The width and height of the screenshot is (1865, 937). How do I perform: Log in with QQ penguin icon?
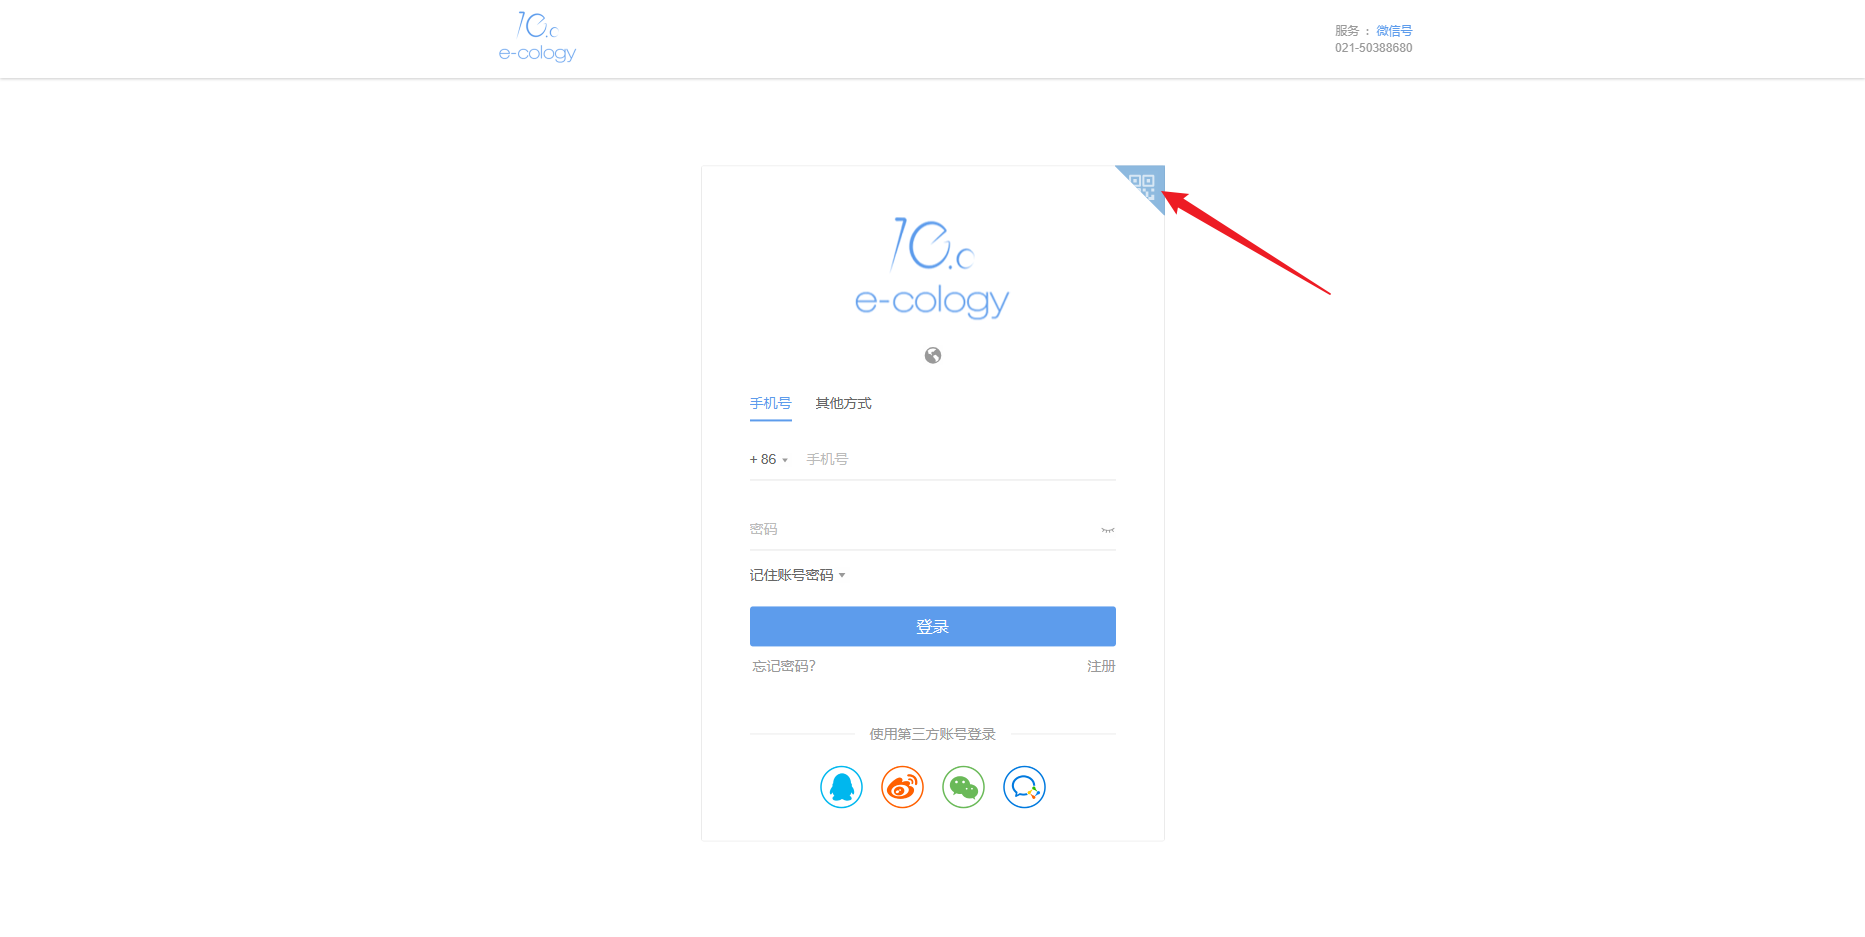841,787
